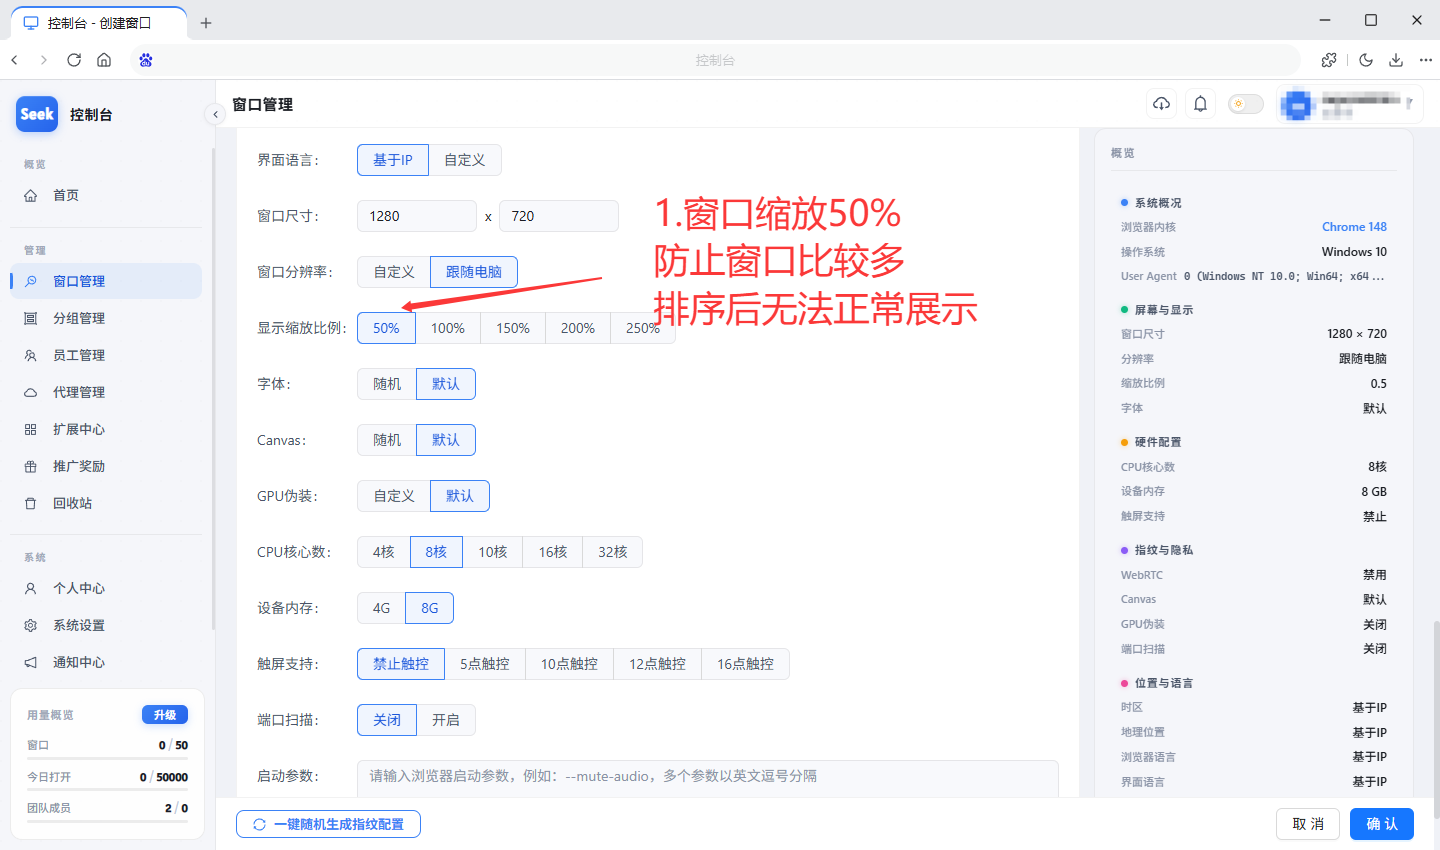This screenshot has width=1440, height=850.
Task: Click the 团队成员 usage progress bar
Action: [107, 822]
